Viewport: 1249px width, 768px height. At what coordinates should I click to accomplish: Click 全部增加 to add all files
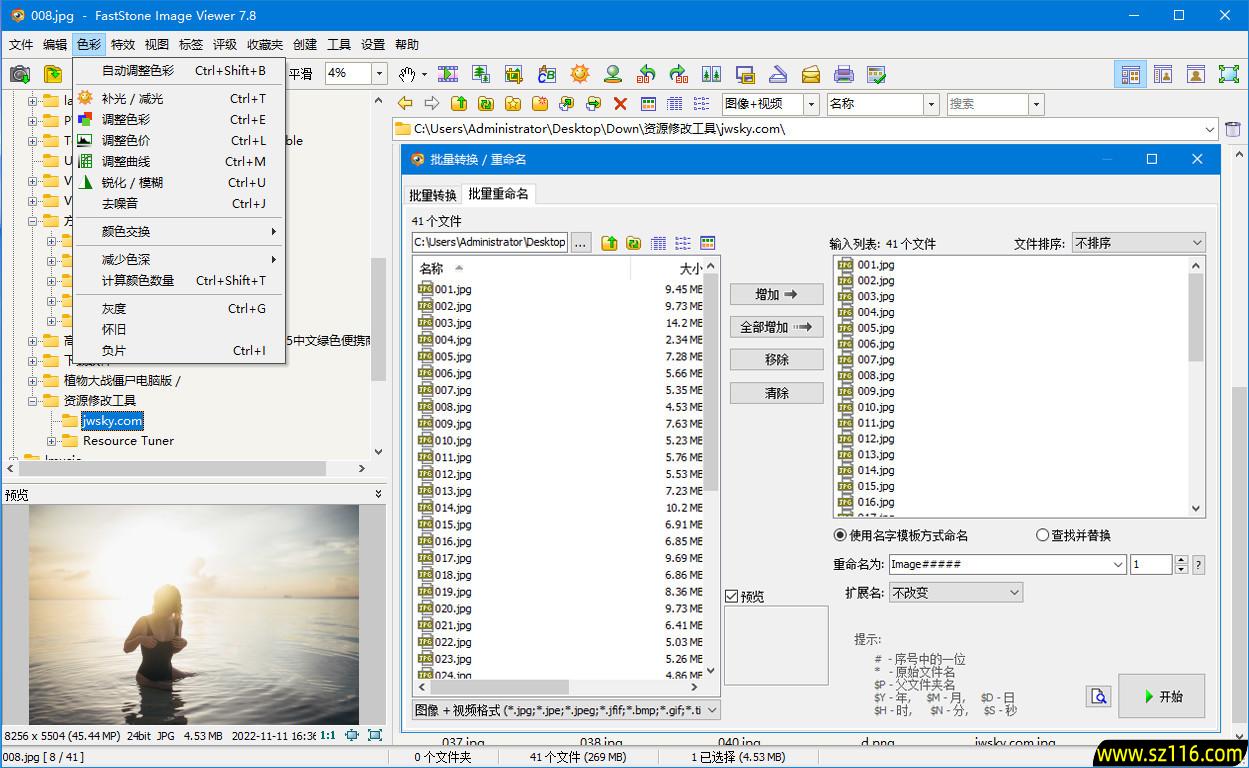tap(776, 326)
